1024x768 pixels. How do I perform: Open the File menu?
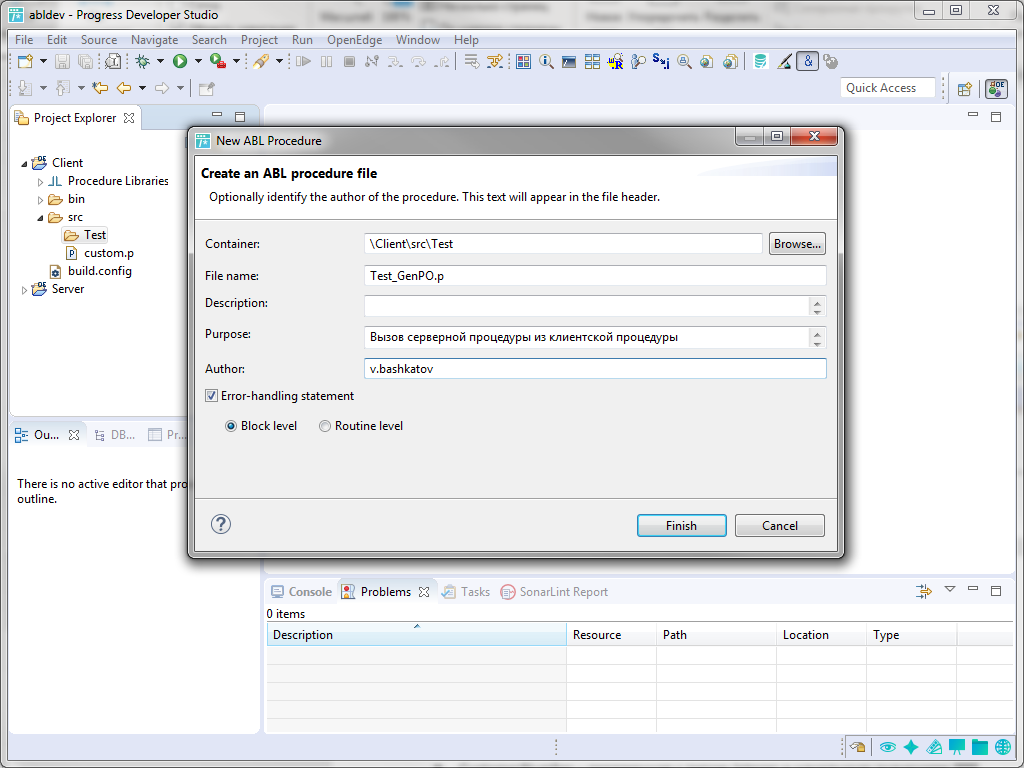coord(24,40)
